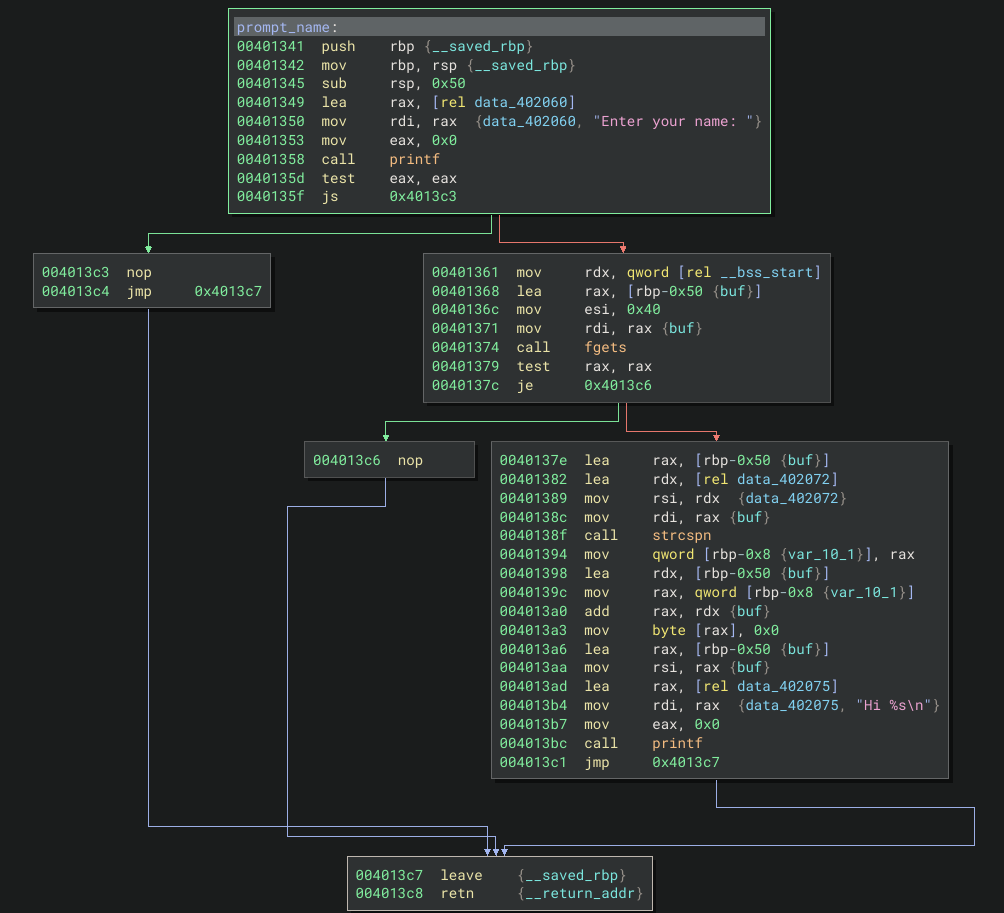
Task: Select 0x50 operand in sub rsp instruction
Action: pyautogui.click(x=448, y=83)
